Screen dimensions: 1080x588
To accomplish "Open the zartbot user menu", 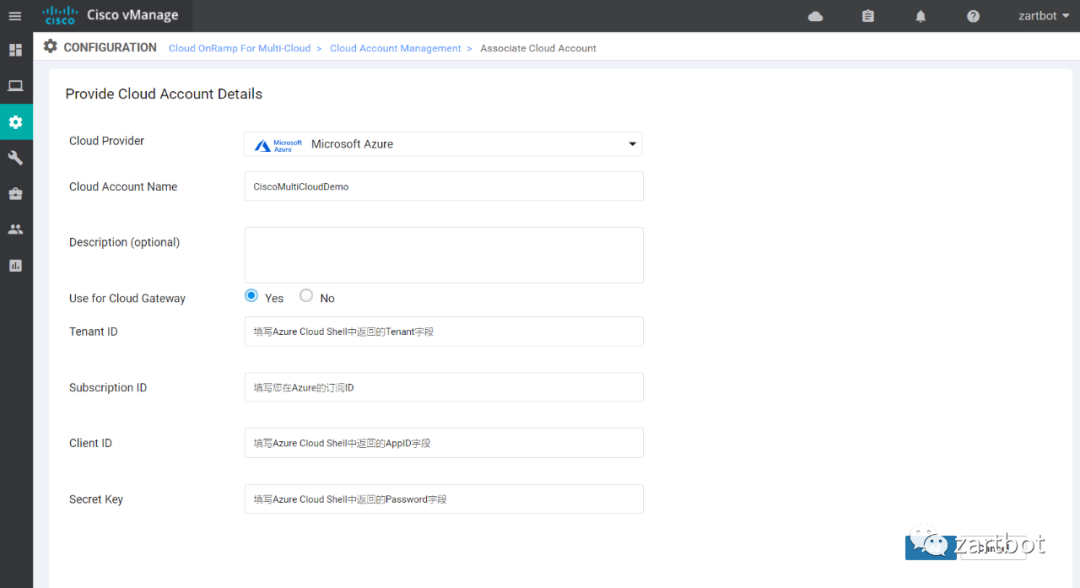I will point(1043,16).
